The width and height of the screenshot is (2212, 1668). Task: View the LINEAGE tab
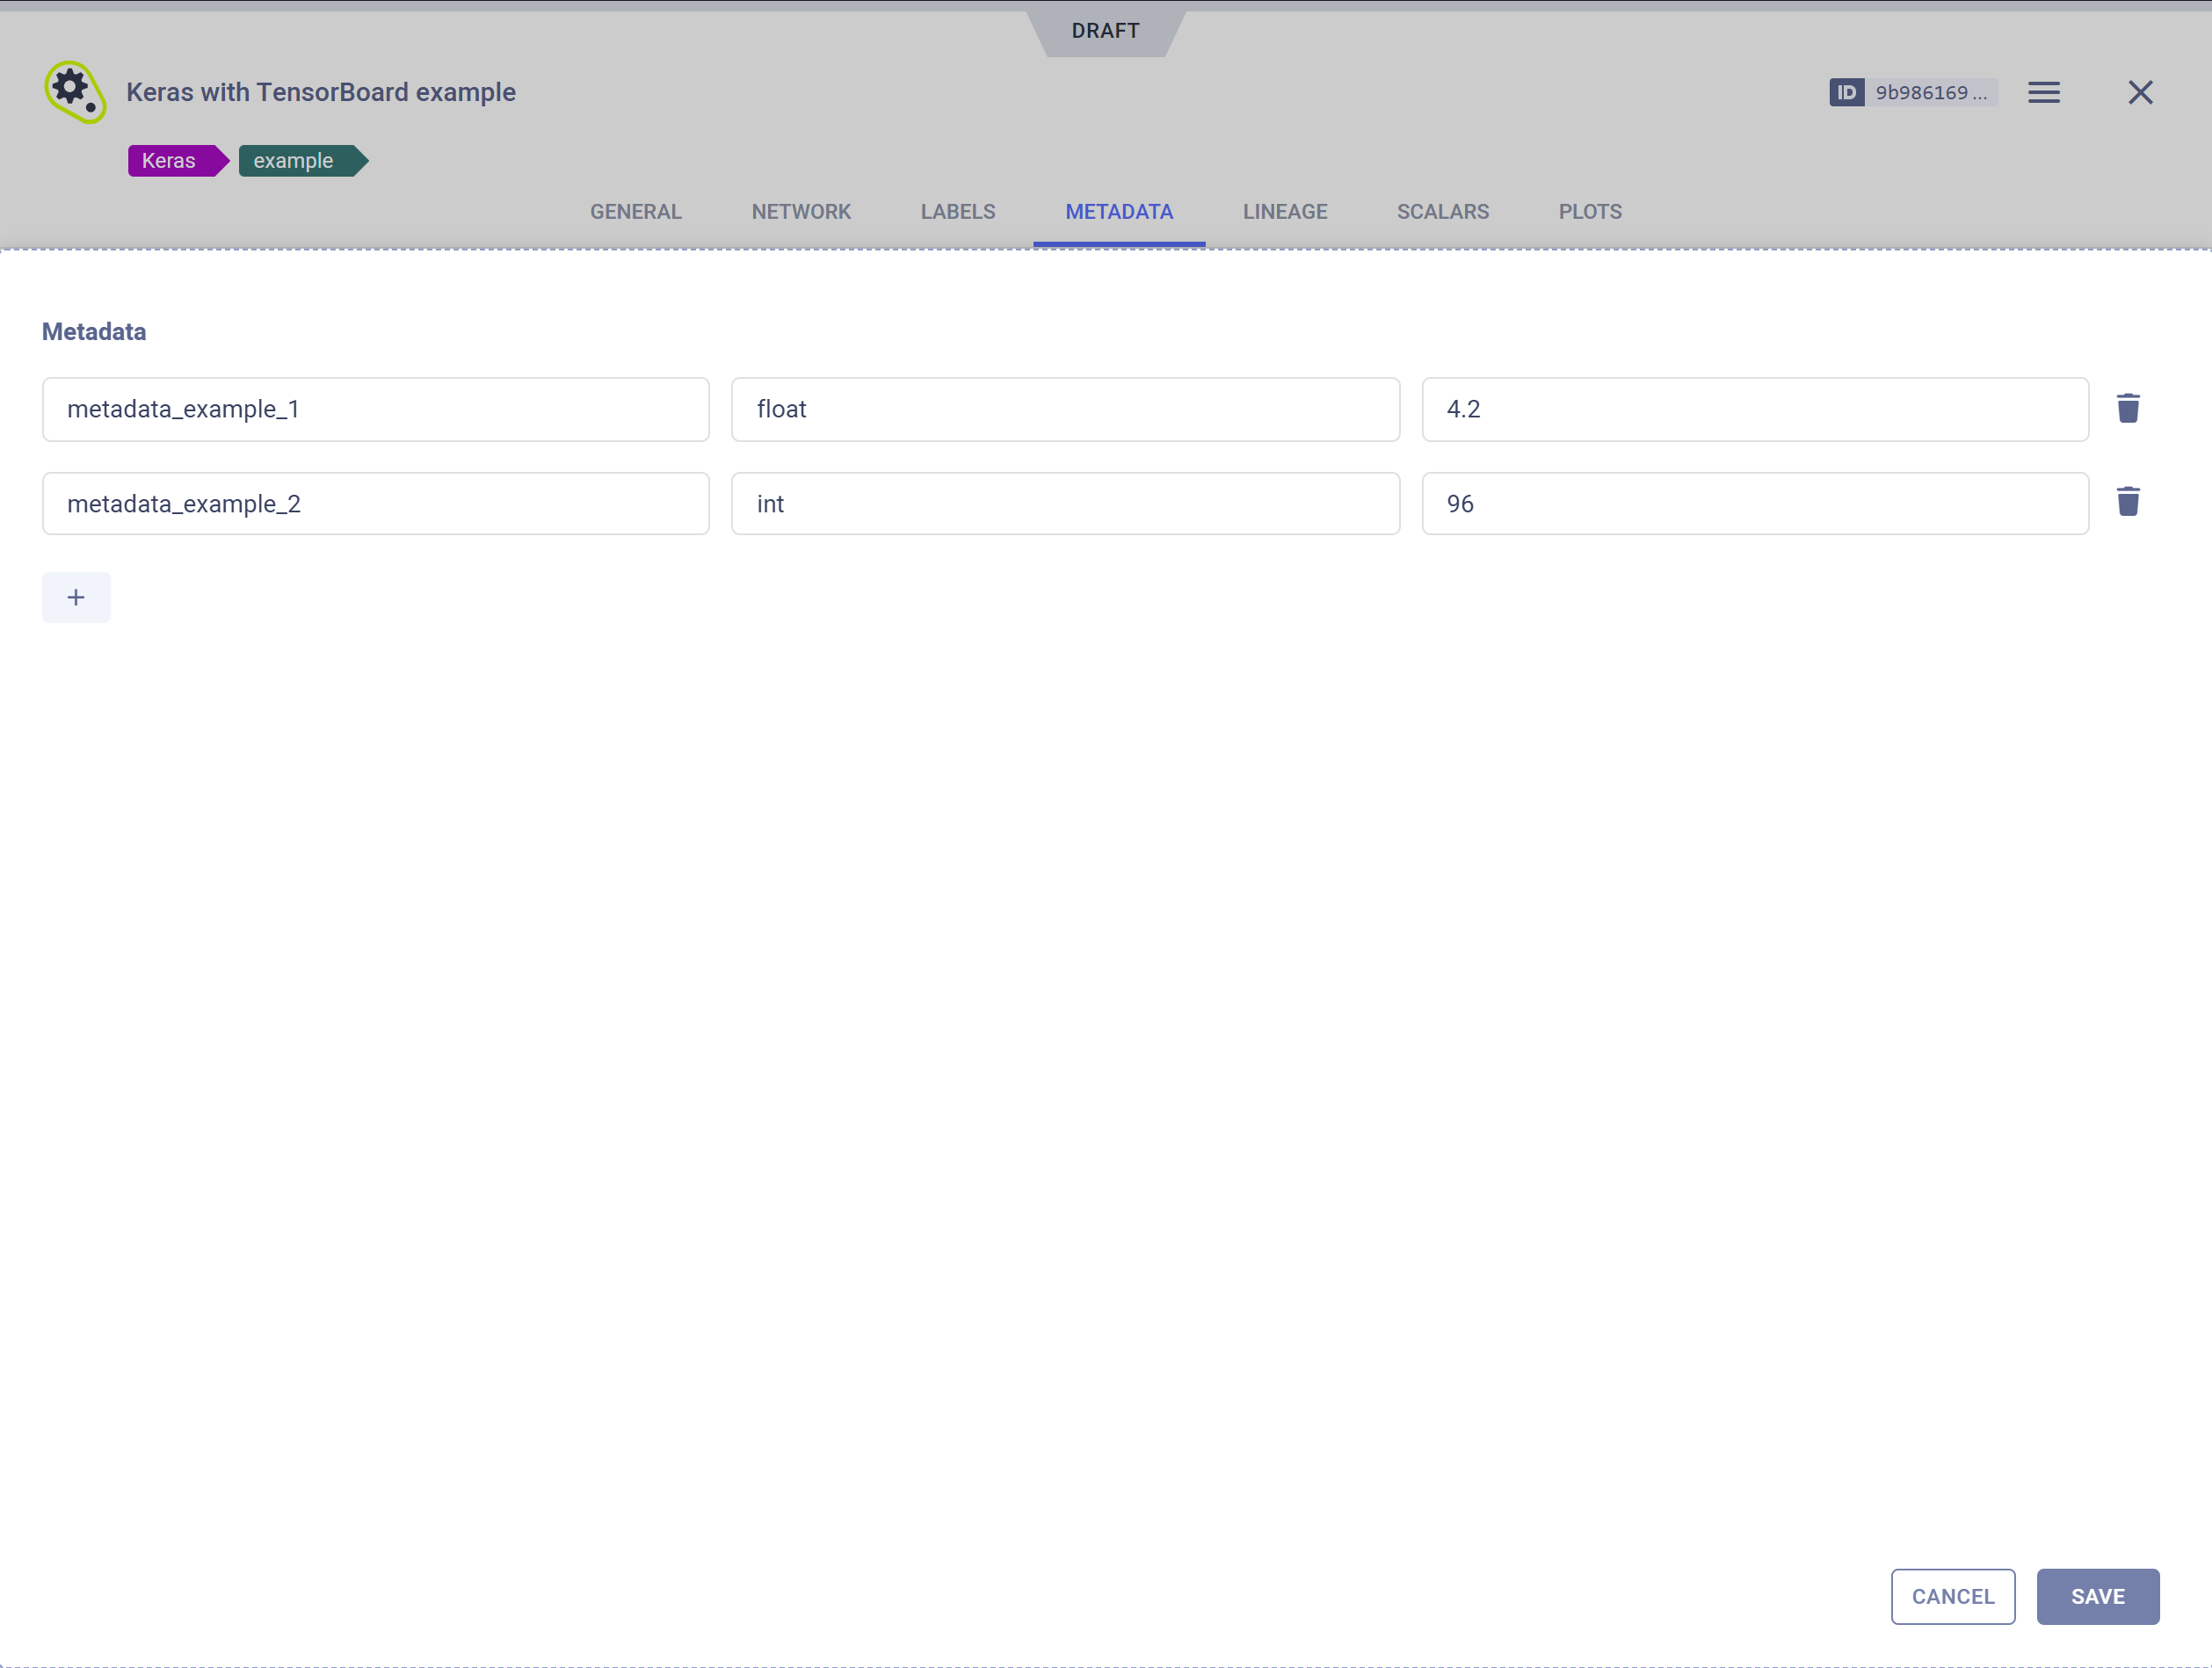point(1285,211)
